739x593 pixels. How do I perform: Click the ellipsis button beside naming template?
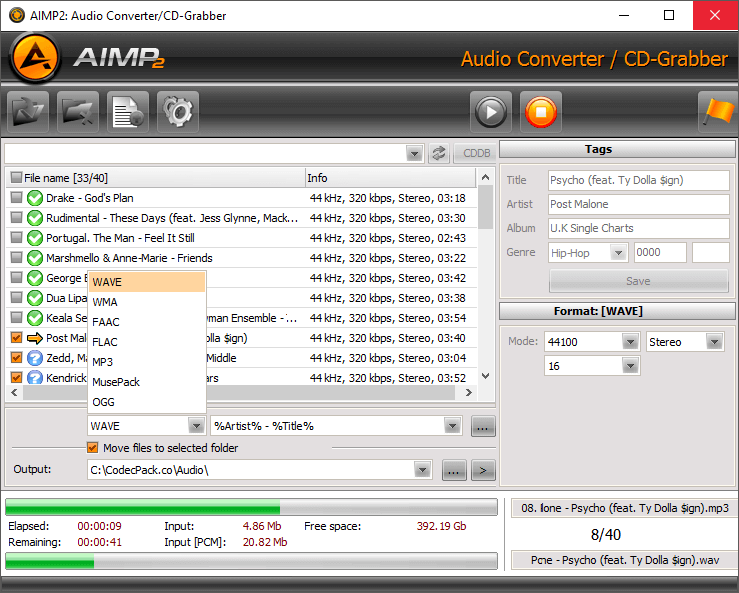(x=483, y=427)
